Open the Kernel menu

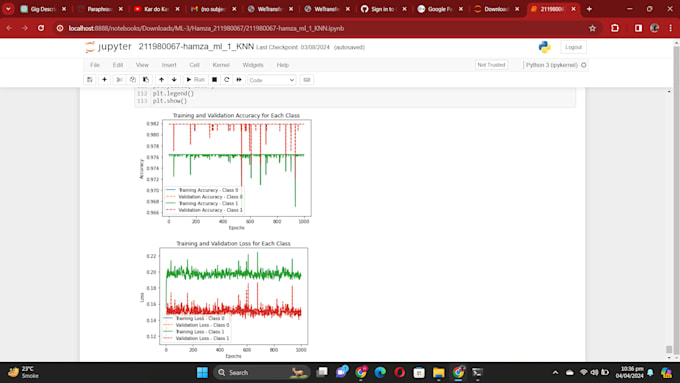pyautogui.click(x=221, y=65)
